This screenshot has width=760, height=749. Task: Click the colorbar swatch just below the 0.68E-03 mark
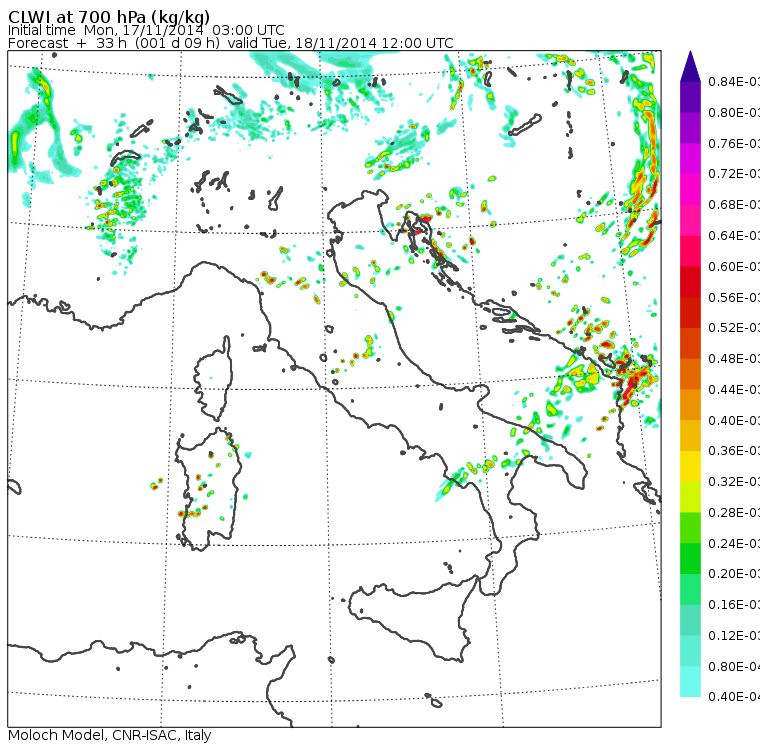[x=690, y=220]
